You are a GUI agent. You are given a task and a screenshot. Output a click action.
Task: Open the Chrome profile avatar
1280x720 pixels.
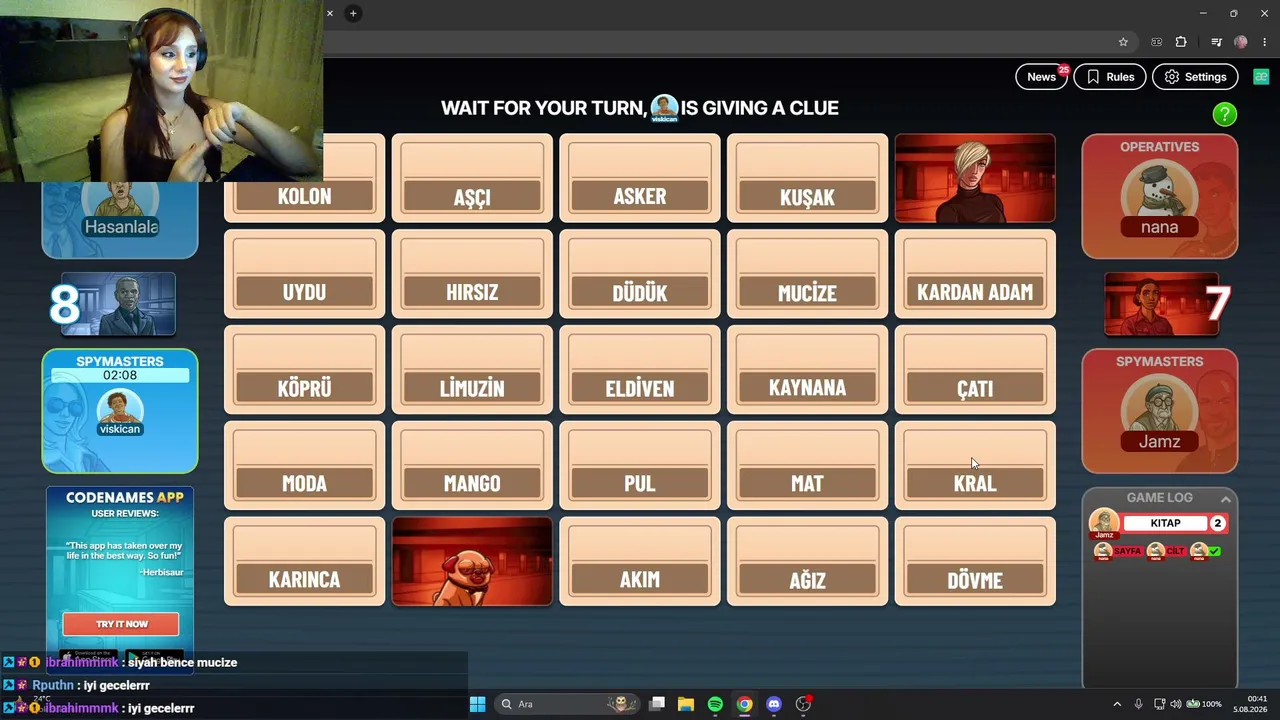pos(1241,42)
